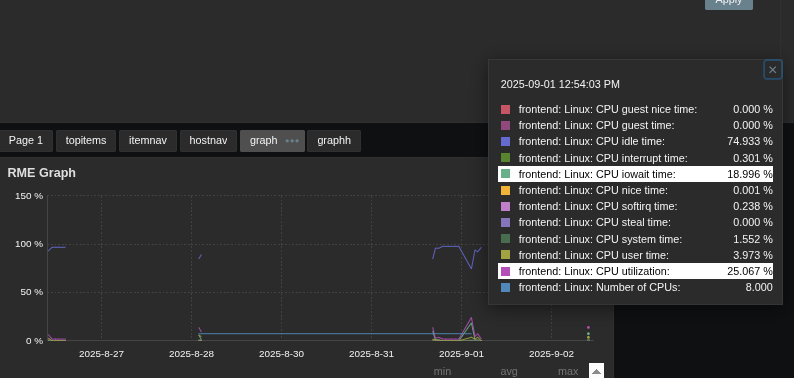Click the CPU interrupt time green swatch
The width and height of the screenshot is (794, 378).
coord(505,158)
